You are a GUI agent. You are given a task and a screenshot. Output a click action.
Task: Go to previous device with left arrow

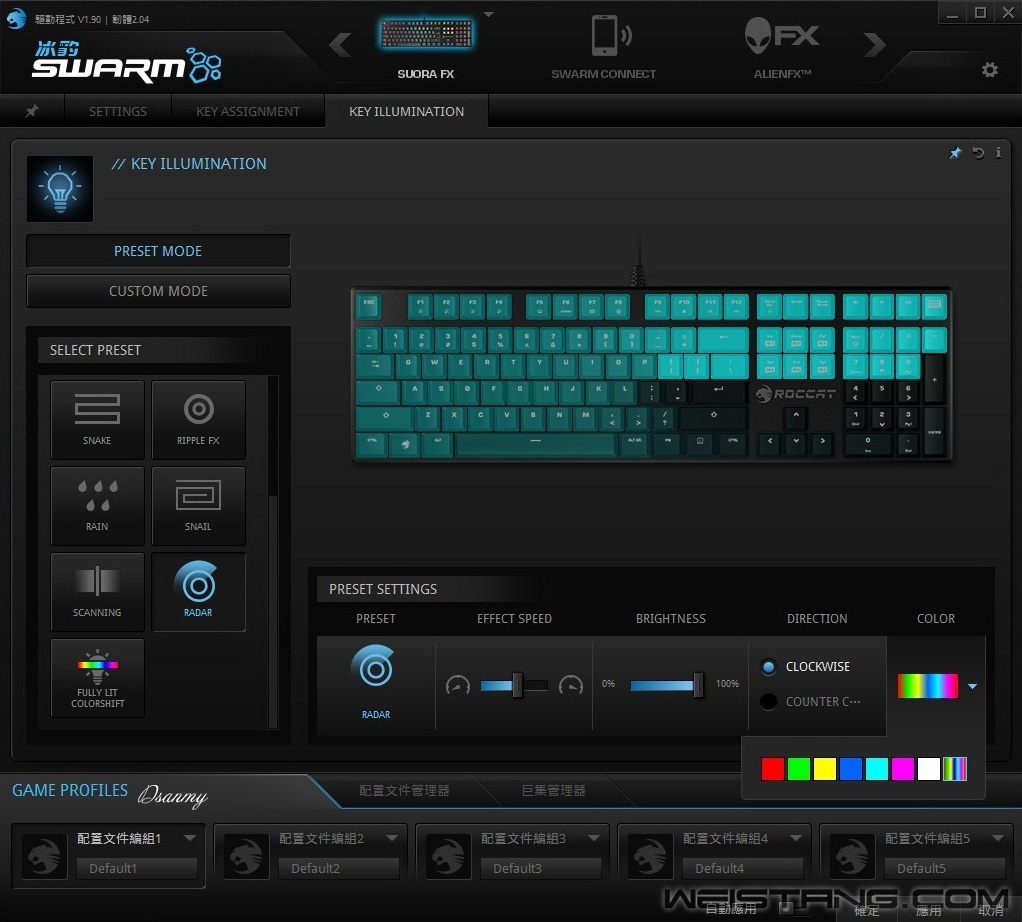click(340, 45)
